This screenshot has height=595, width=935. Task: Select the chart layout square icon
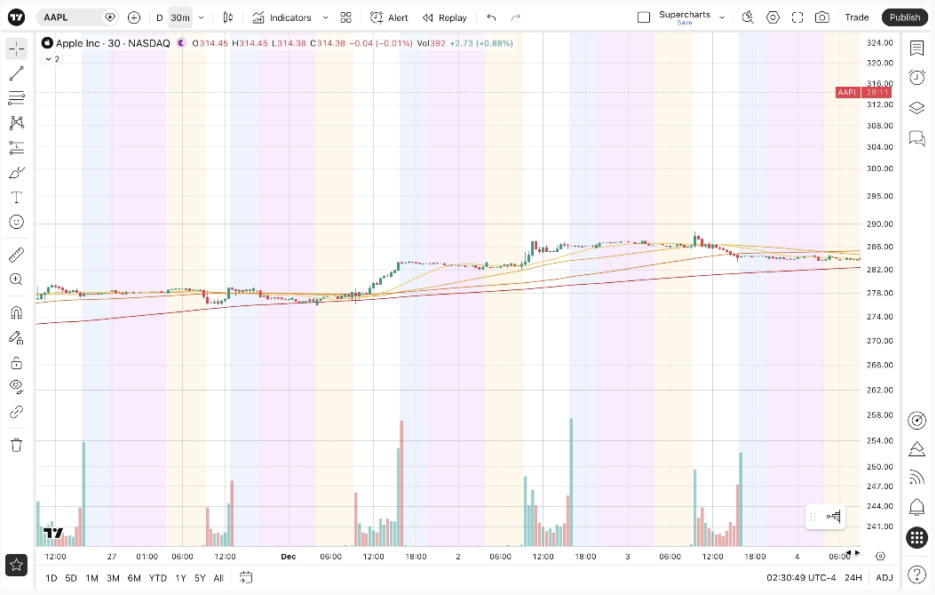[x=643, y=17]
